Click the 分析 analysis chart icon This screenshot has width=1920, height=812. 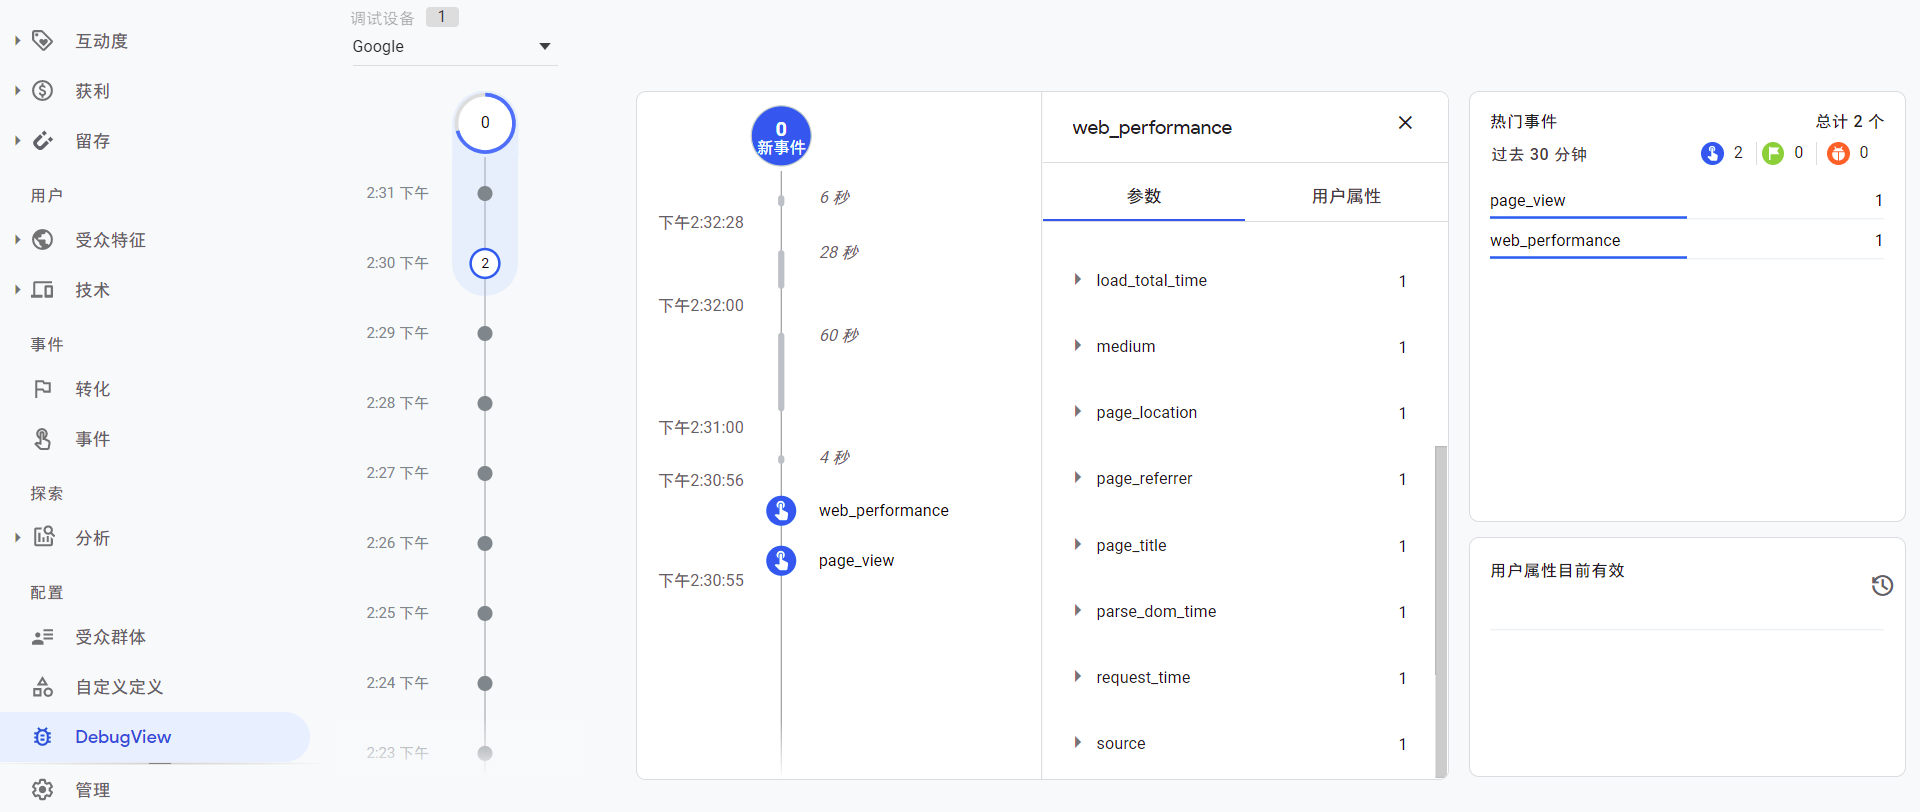pos(43,537)
